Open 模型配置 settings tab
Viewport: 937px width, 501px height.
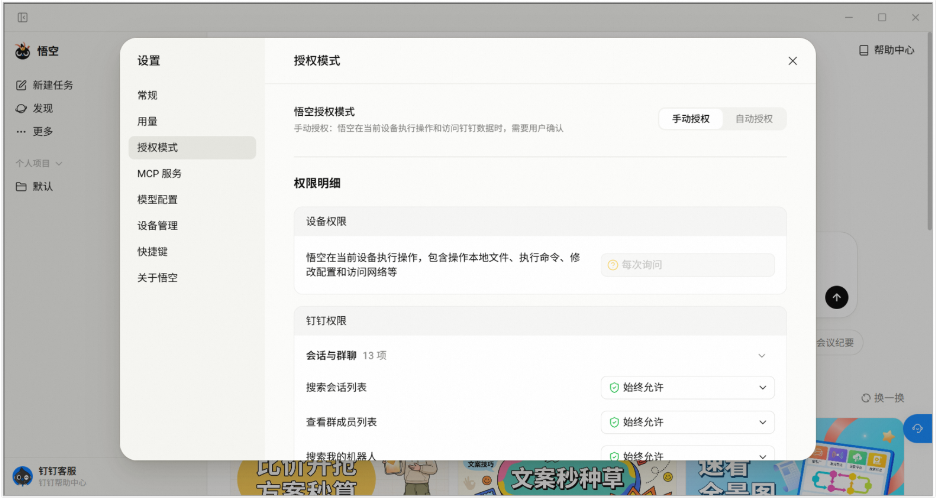[192, 200]
